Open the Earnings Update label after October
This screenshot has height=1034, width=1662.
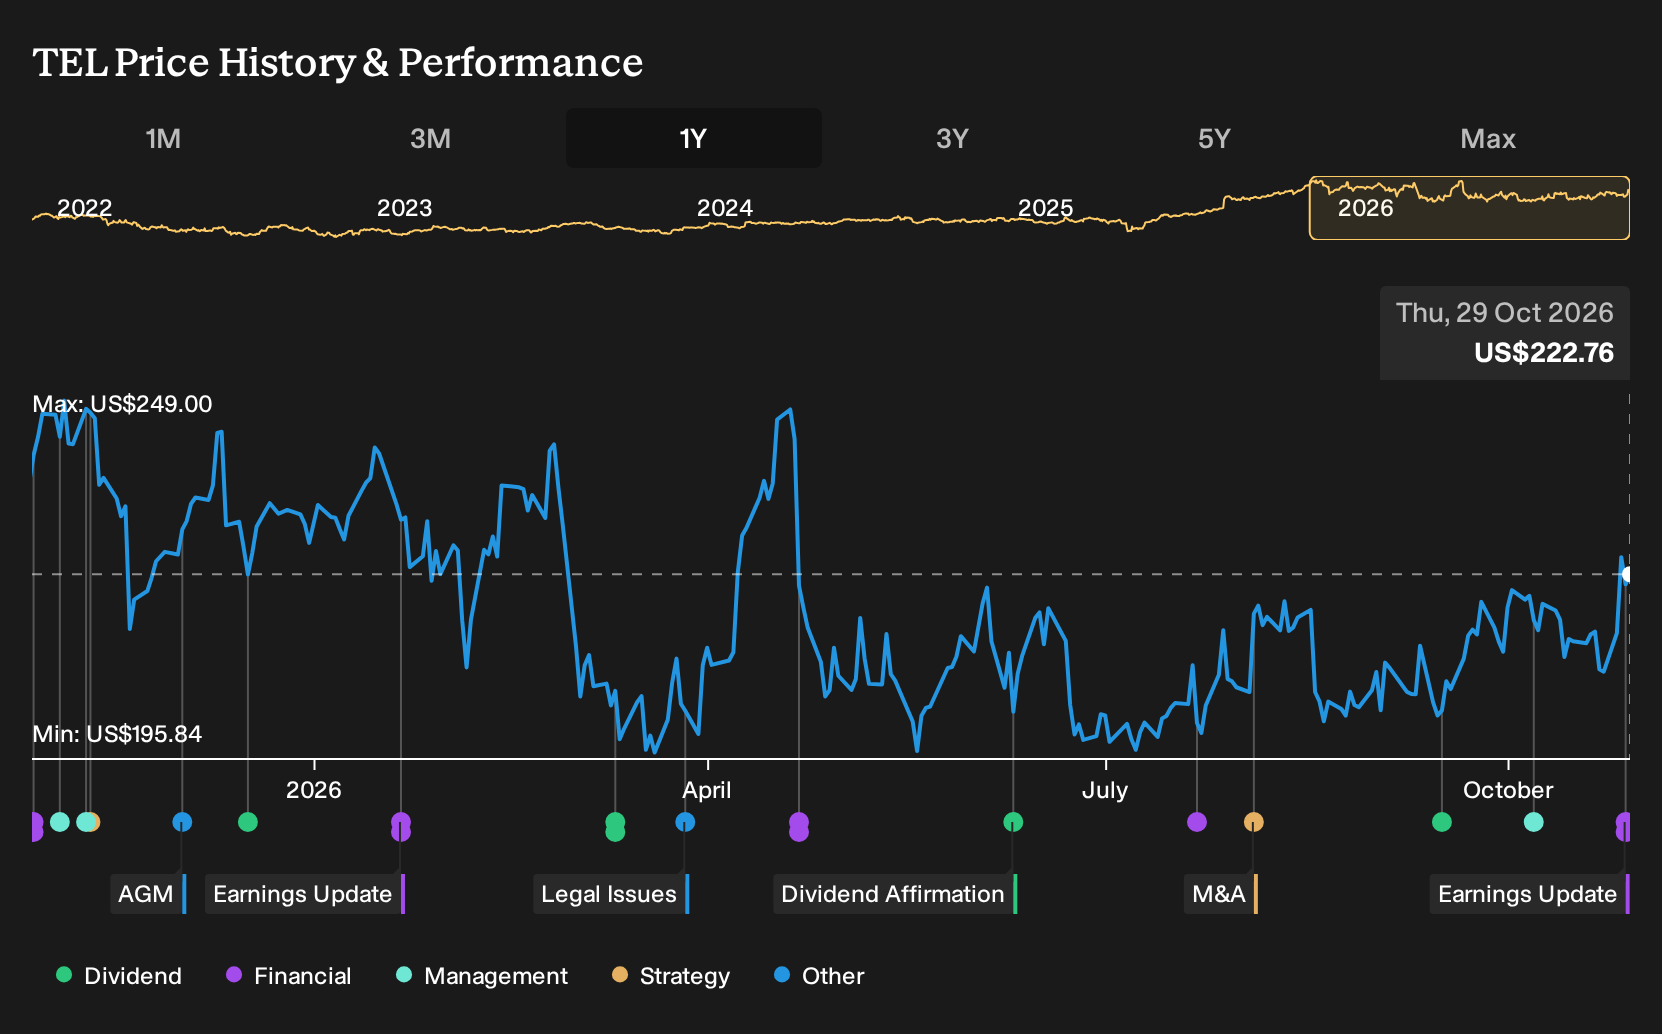tap(1530, 894)
